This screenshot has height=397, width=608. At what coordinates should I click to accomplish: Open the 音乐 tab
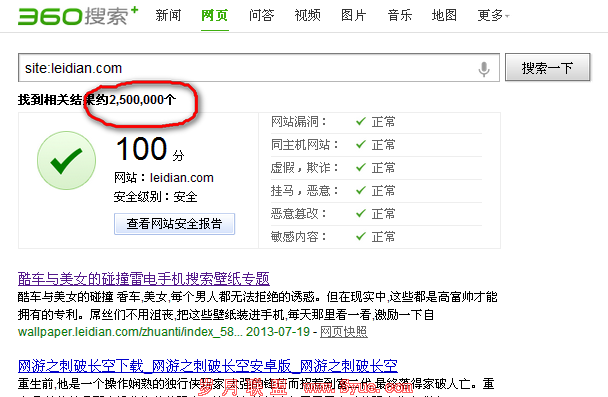(400, 16)
